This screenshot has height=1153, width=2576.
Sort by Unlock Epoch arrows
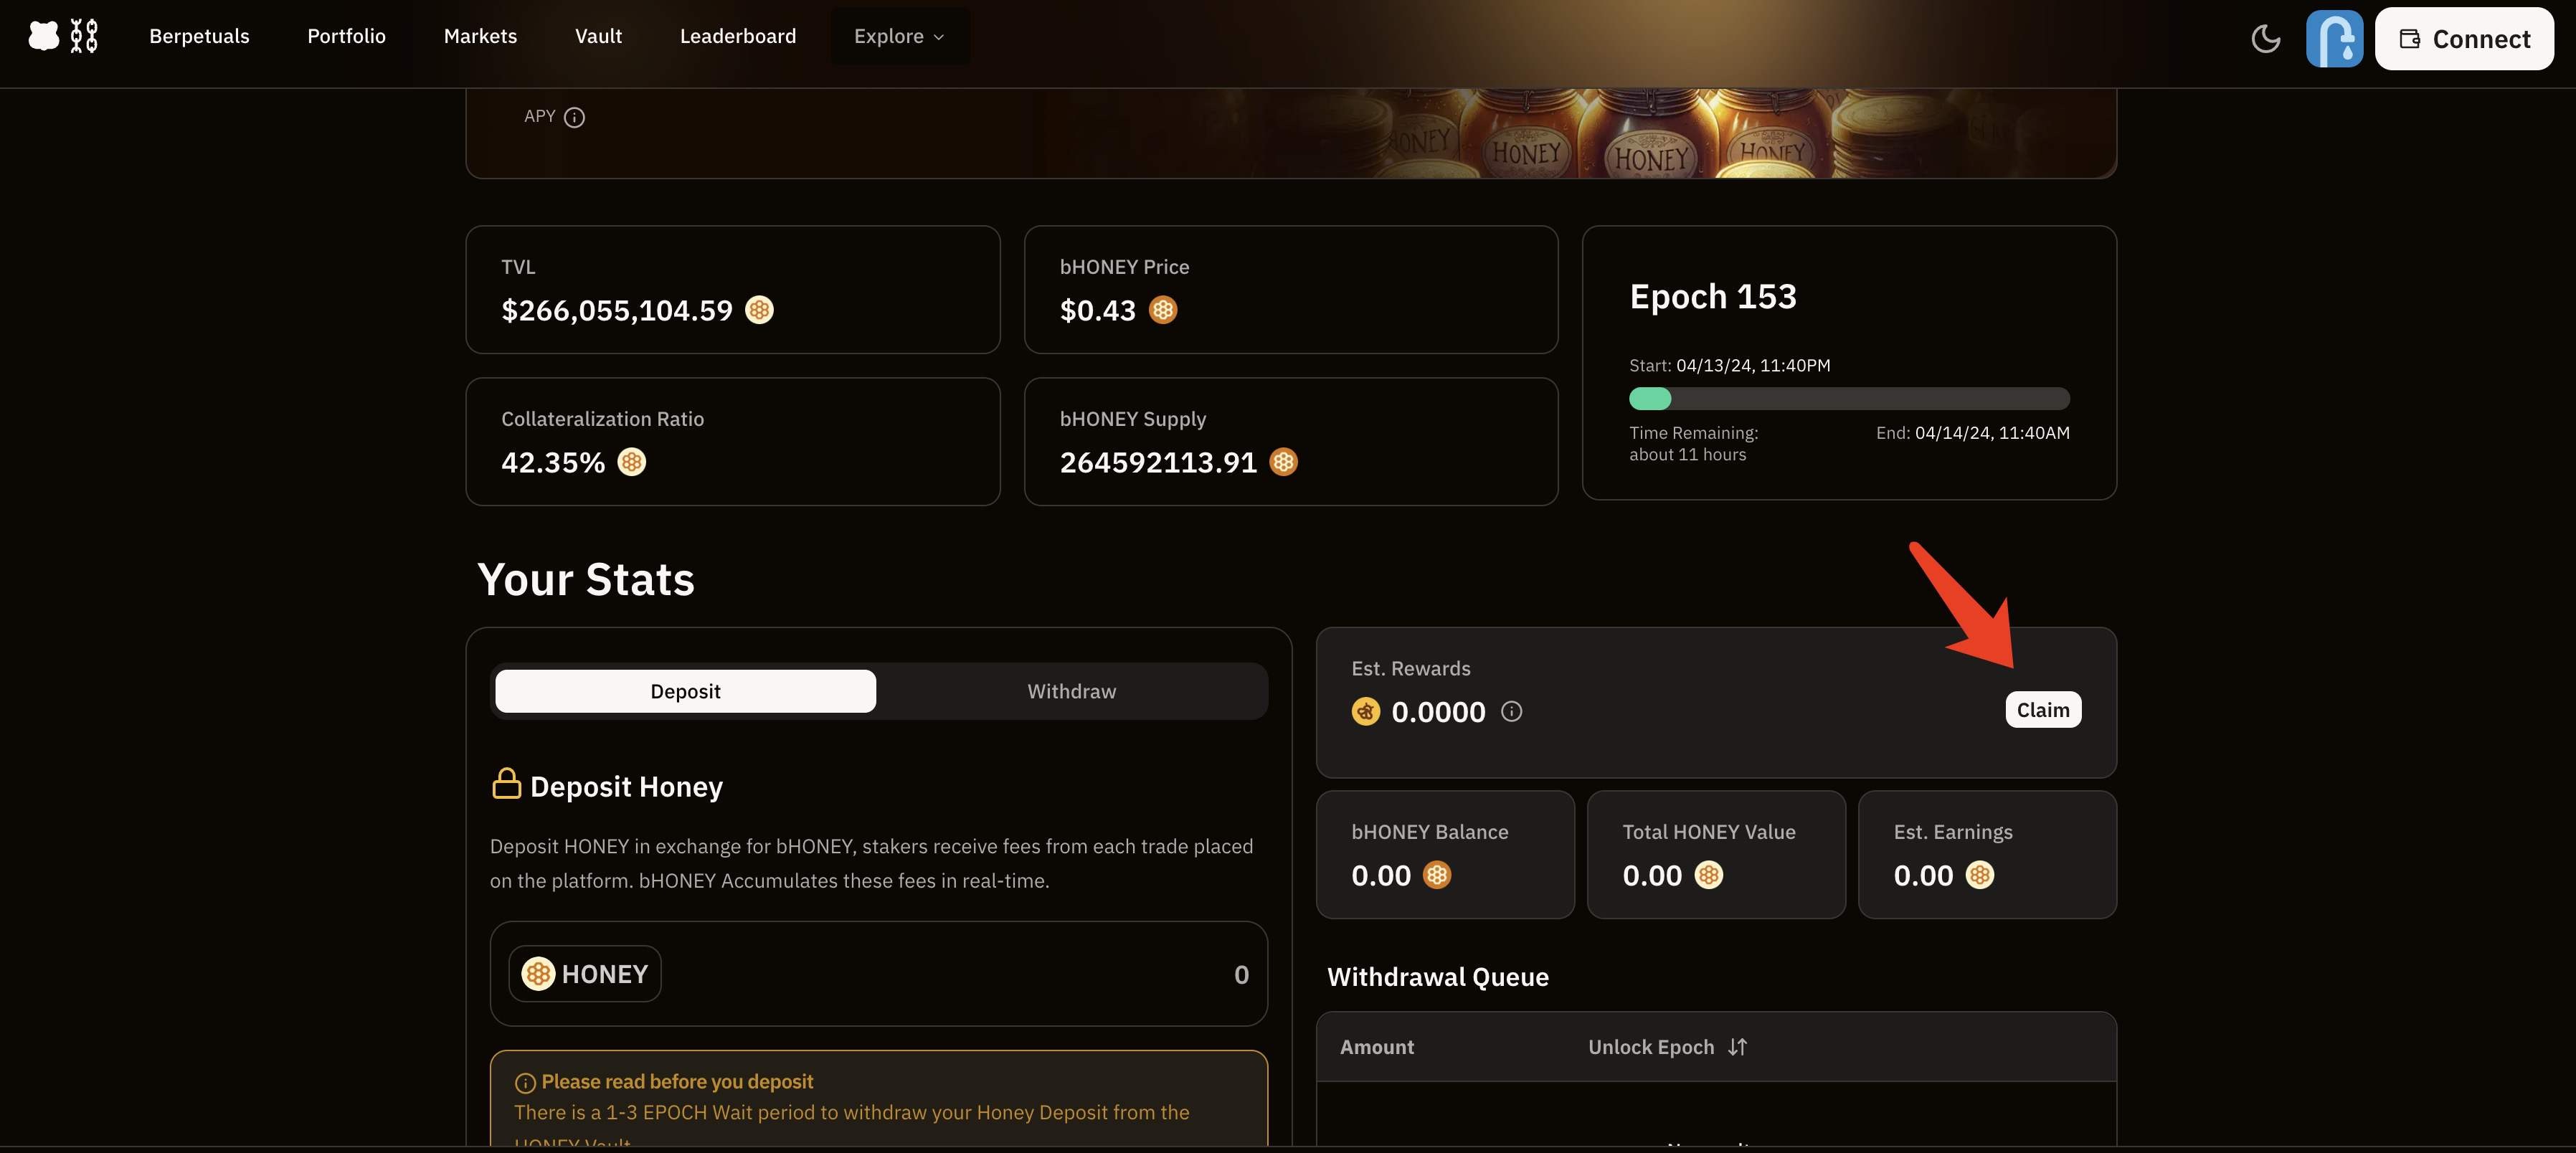1737,1047
